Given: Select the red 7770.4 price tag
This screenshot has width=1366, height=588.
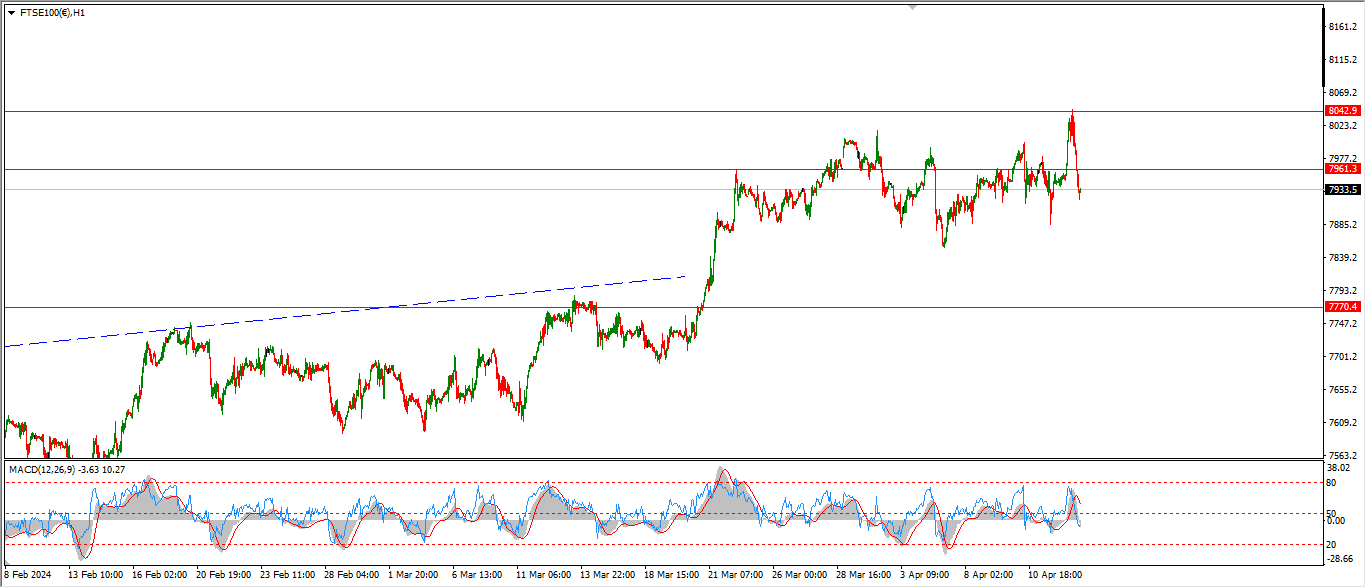Looking at the screenshot, I should [x=1342, y=307].
